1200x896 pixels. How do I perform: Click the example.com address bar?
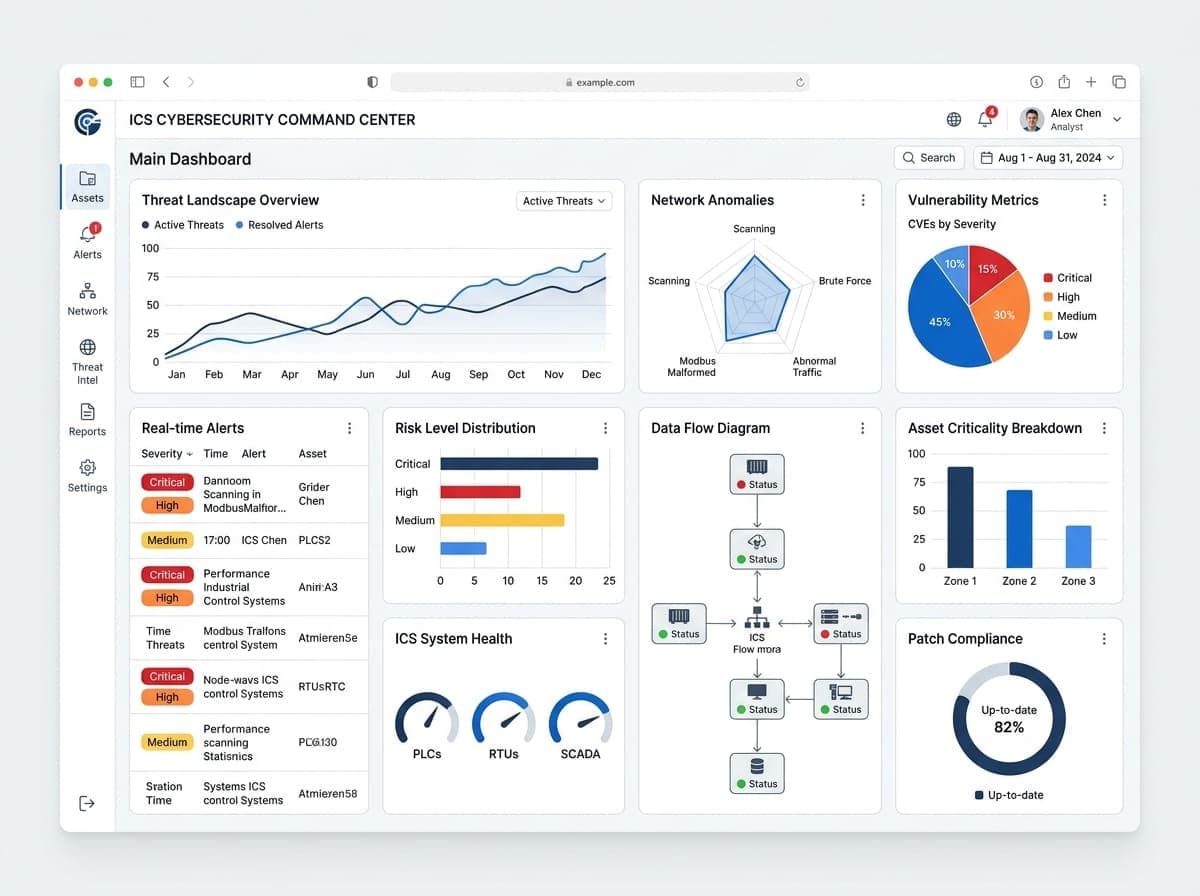600,83
